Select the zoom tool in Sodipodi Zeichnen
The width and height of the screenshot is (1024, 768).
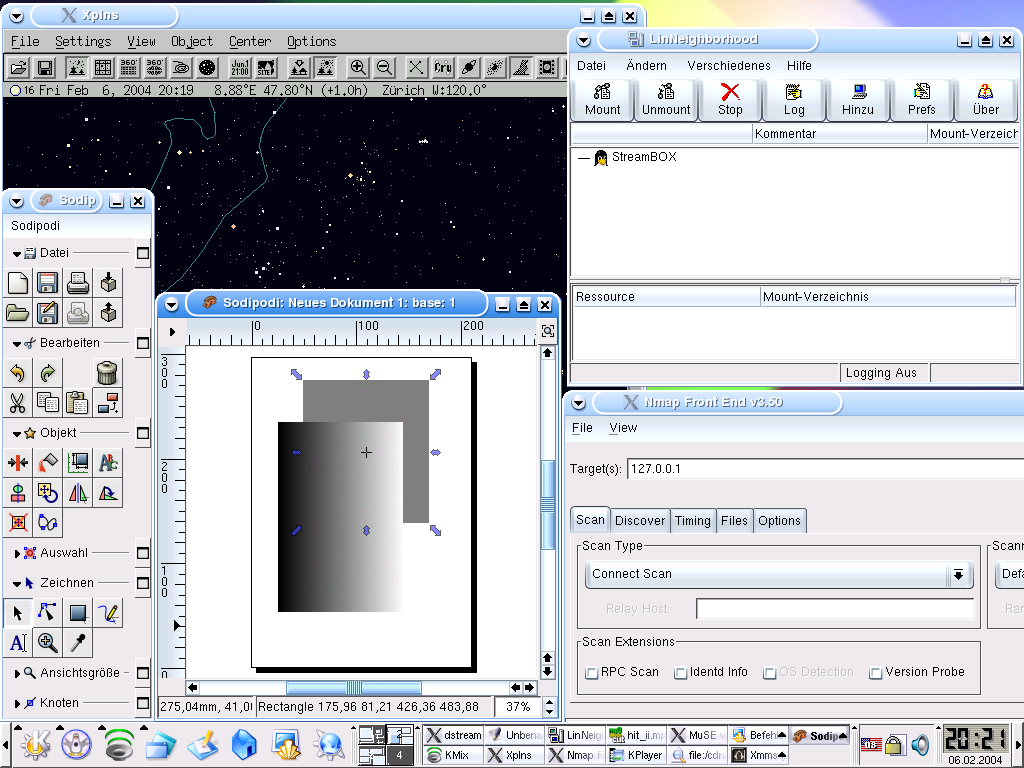(48, 643)
